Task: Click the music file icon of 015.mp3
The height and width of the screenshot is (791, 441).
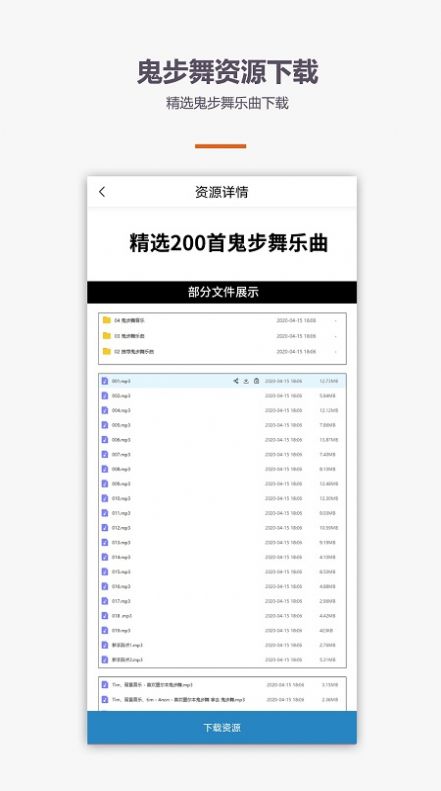Action: pyautogui.click(x=105, y=572)
